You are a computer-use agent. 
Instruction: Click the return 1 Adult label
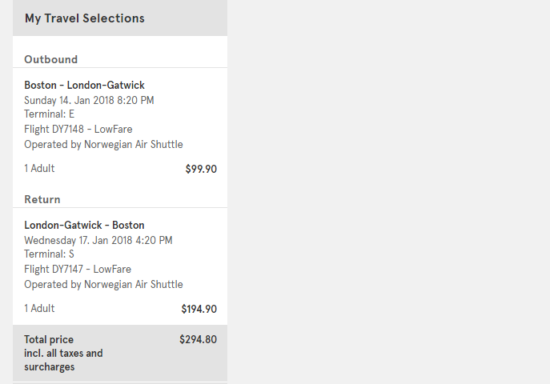(39, 308)
